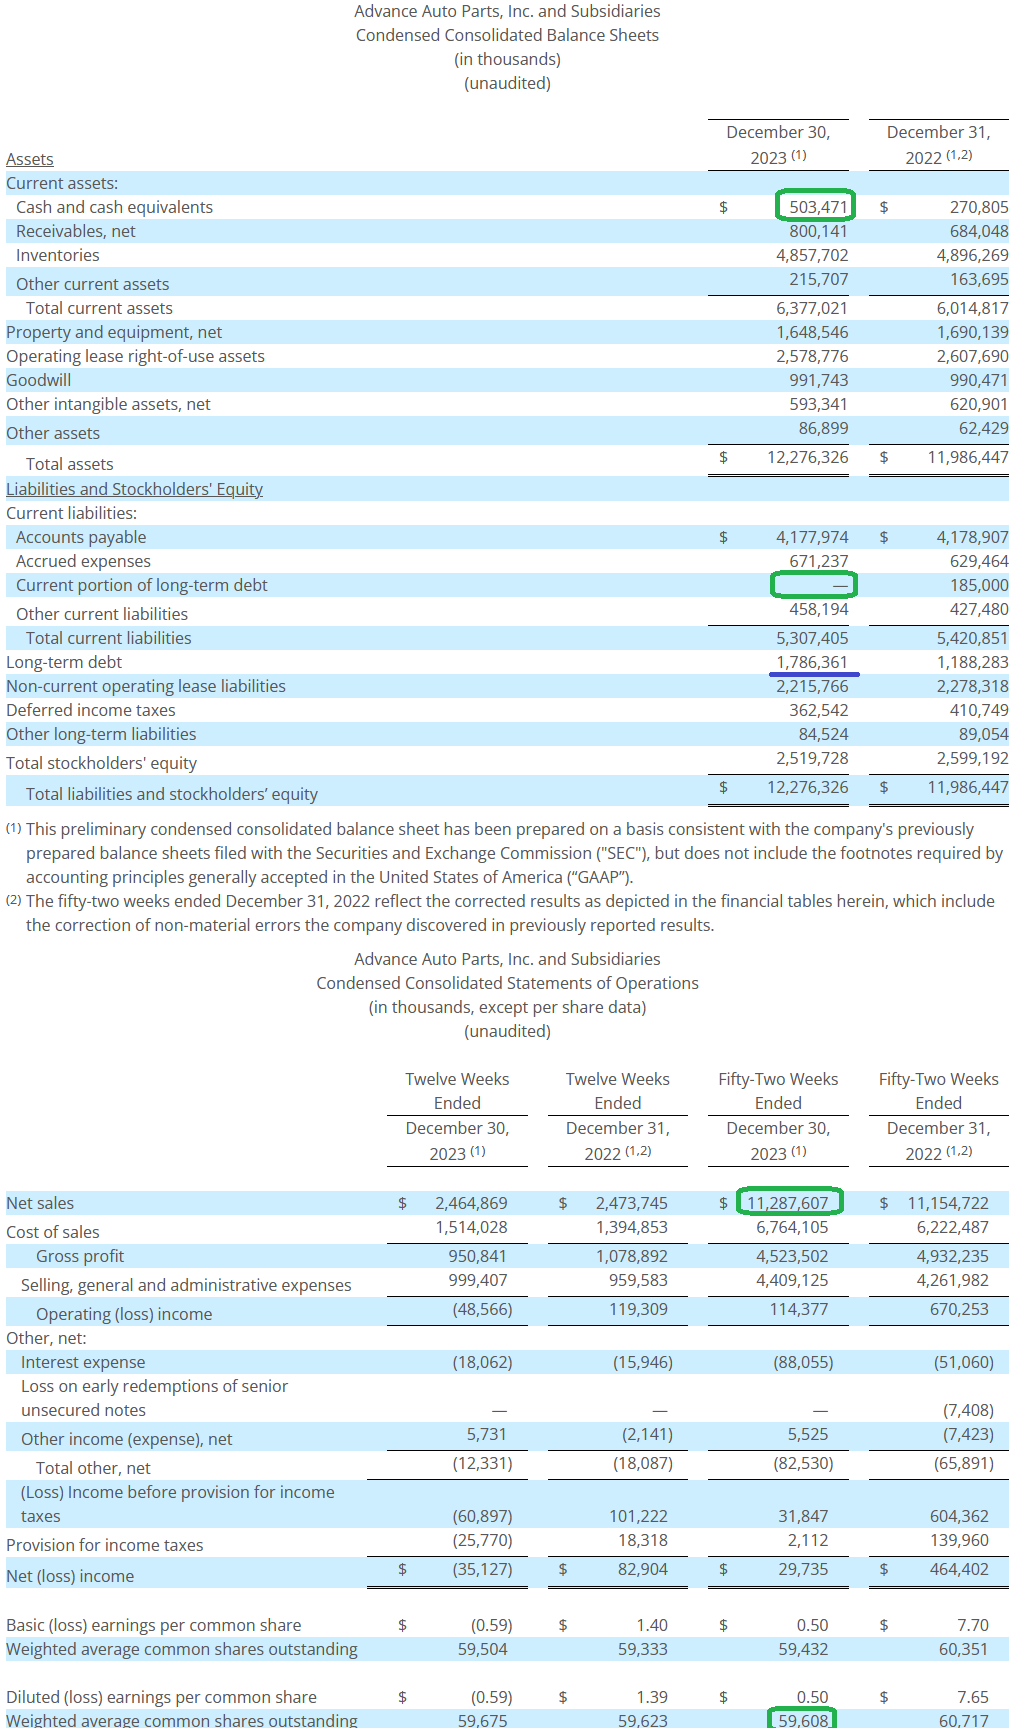Select the quarterly net sales 2,464,869
Image resolution: width=1012 pixels, height=1728 pixels.
tap(471, 1203)
